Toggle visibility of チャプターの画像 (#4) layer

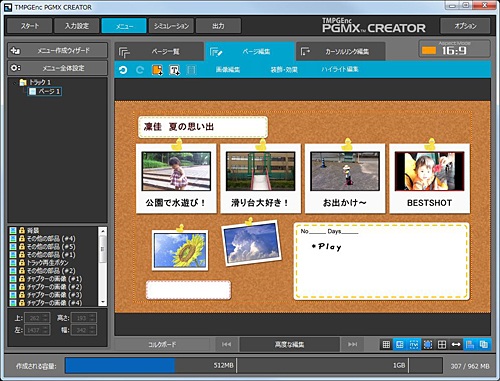[13, 303]
